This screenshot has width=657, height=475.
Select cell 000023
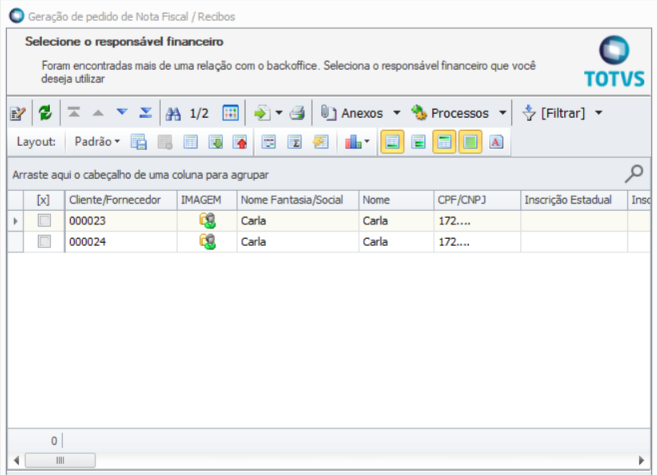121,221
